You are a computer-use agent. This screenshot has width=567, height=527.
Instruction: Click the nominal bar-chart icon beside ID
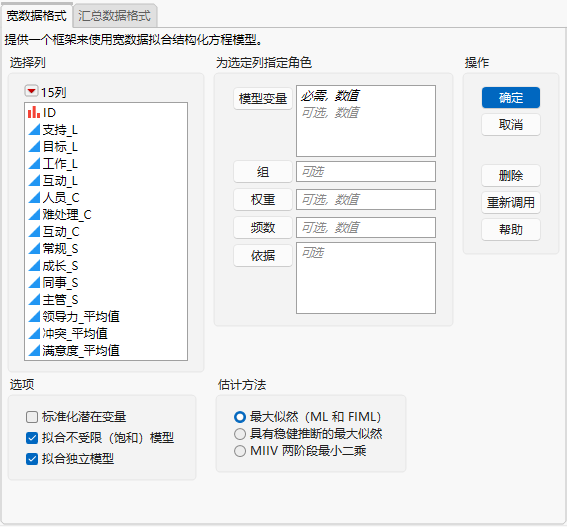click(34, 112)
